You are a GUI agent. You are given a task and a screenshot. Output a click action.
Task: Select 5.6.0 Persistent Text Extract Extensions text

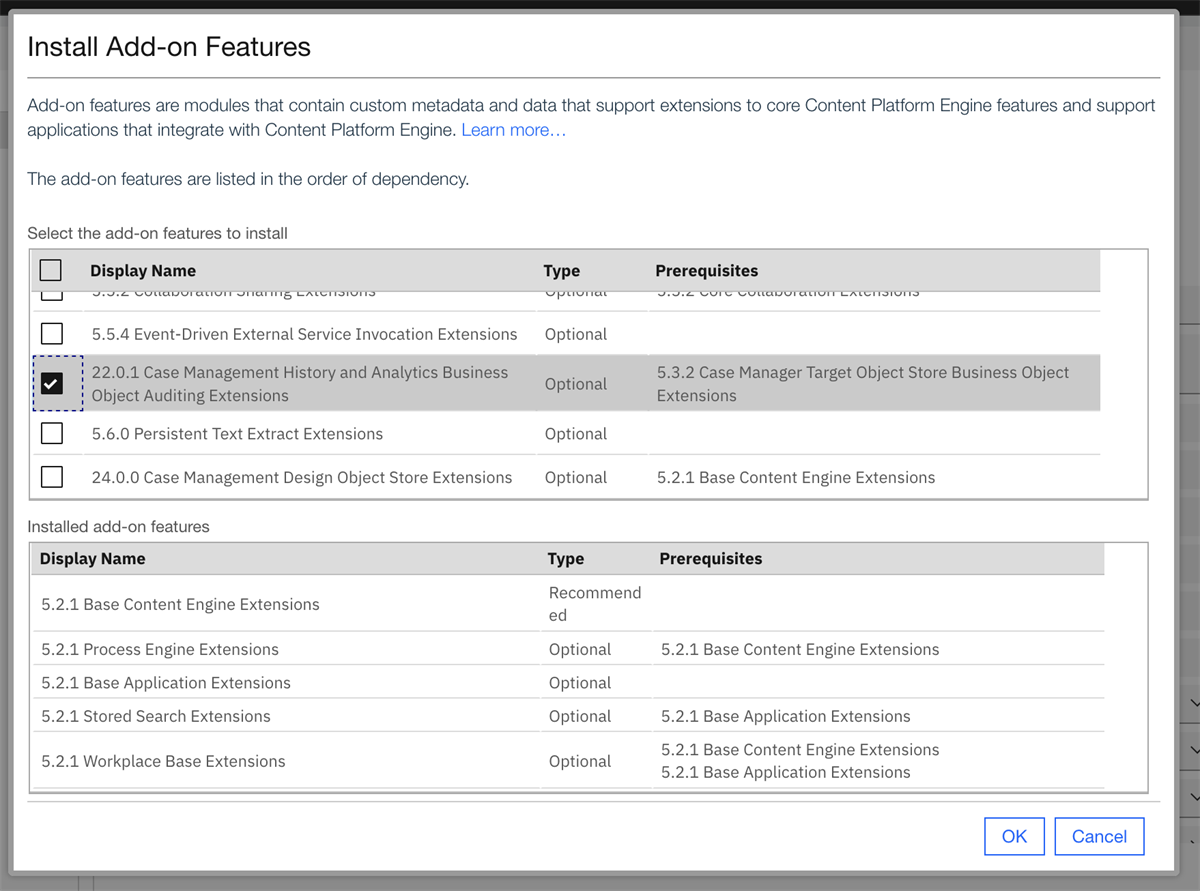(x=238, y=434)
